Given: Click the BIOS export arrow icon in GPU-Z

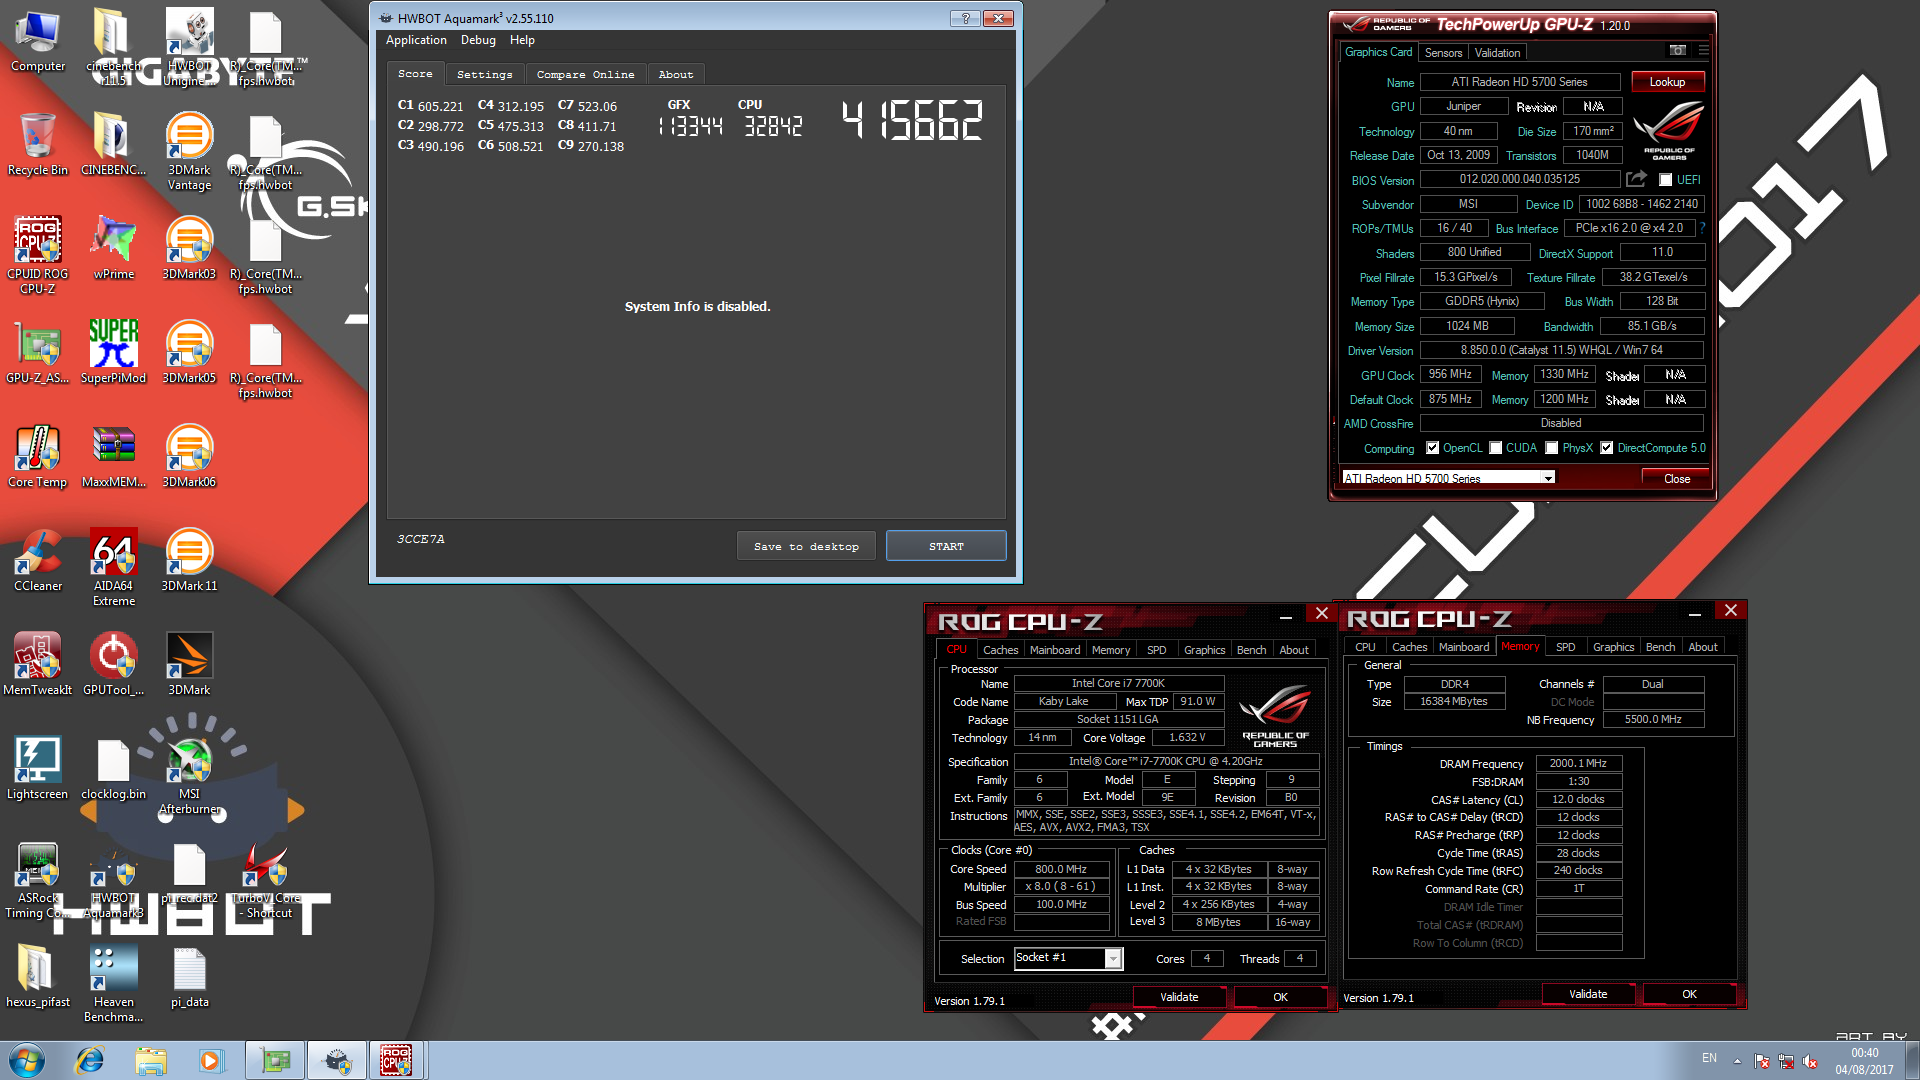Looking at the screenshot, I should tap(1636, 179).
